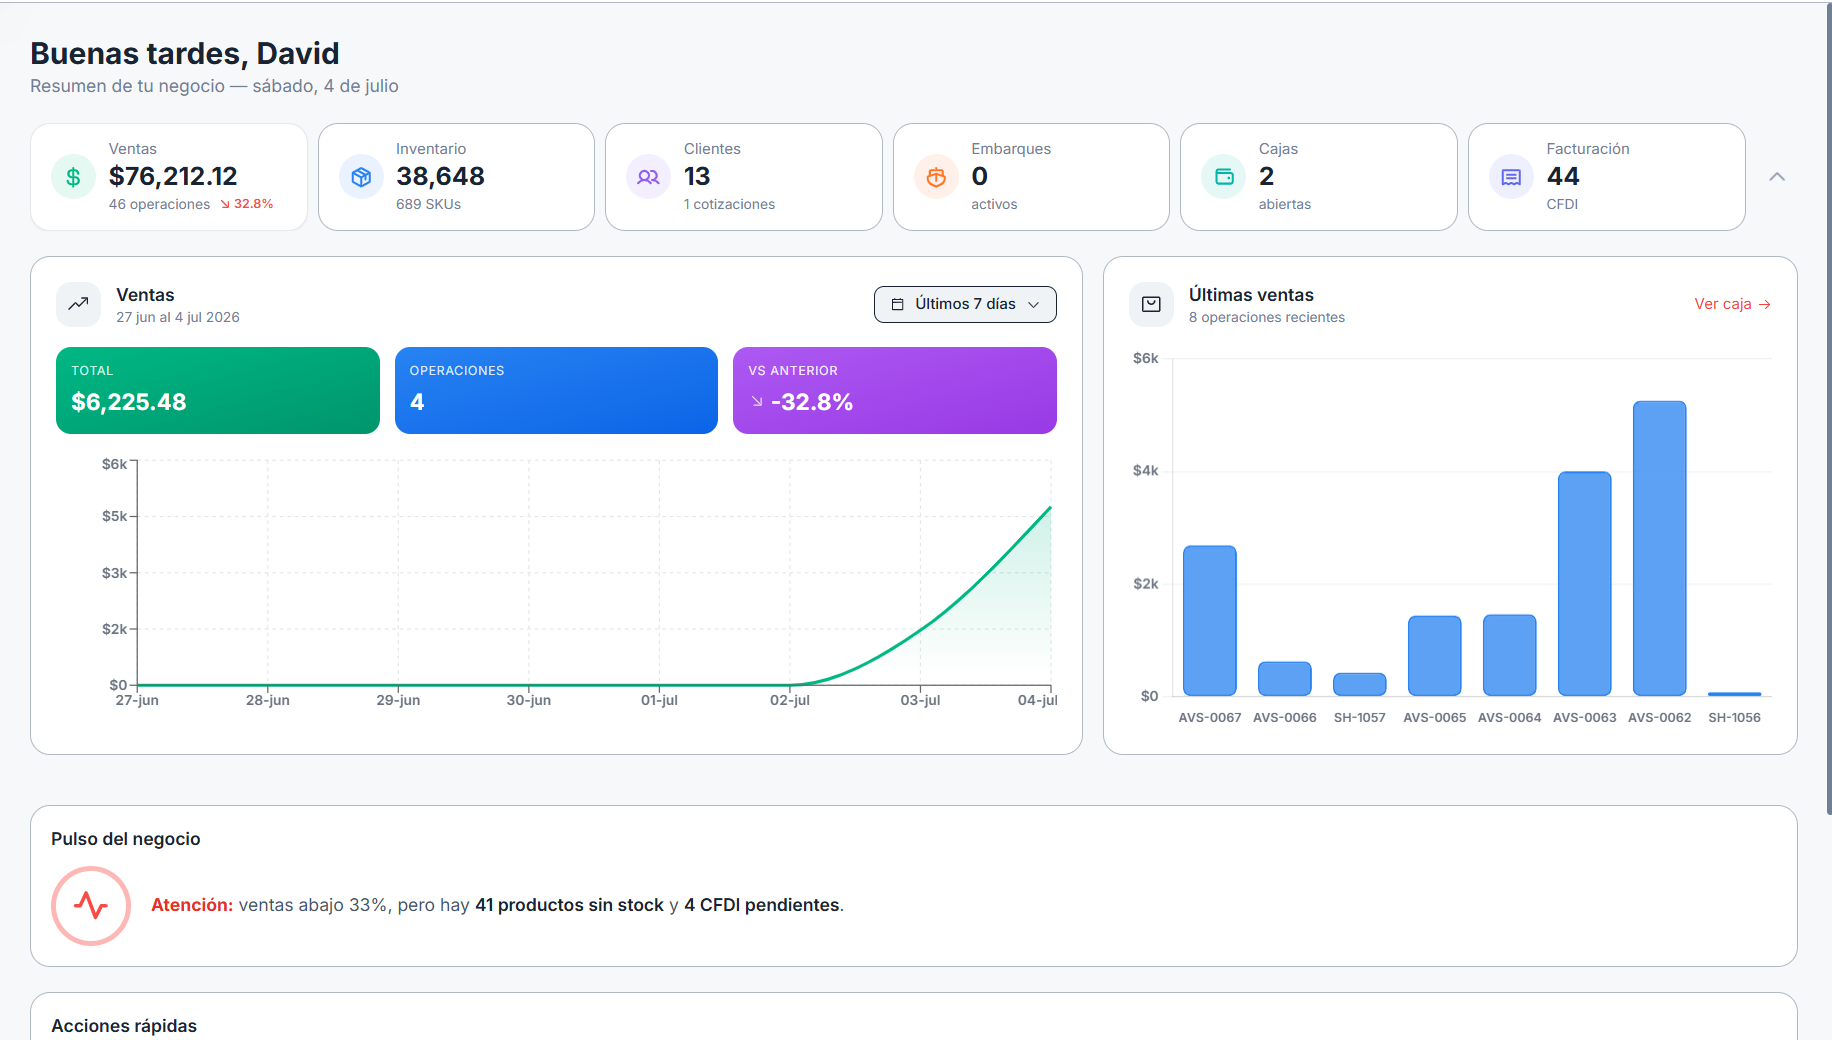Click the AVS-0067 bar in Últimas ventas
The width and height of the screenshot is (1832, 1040).
pyautogui.click(x=1210, y=620)
